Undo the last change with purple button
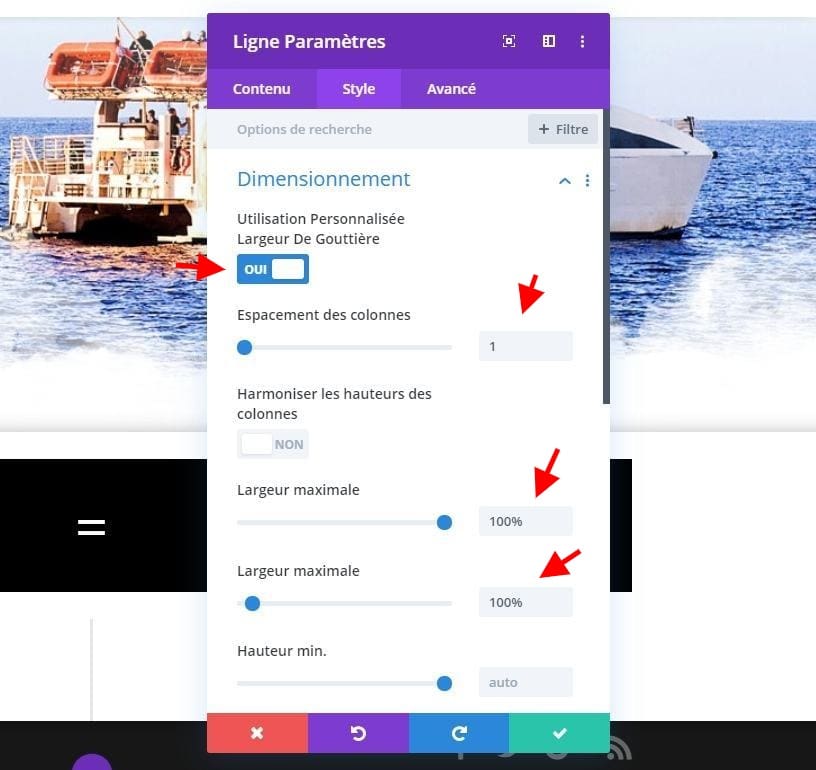The width and height of the screenshot is (816, 770). [358, 733]
